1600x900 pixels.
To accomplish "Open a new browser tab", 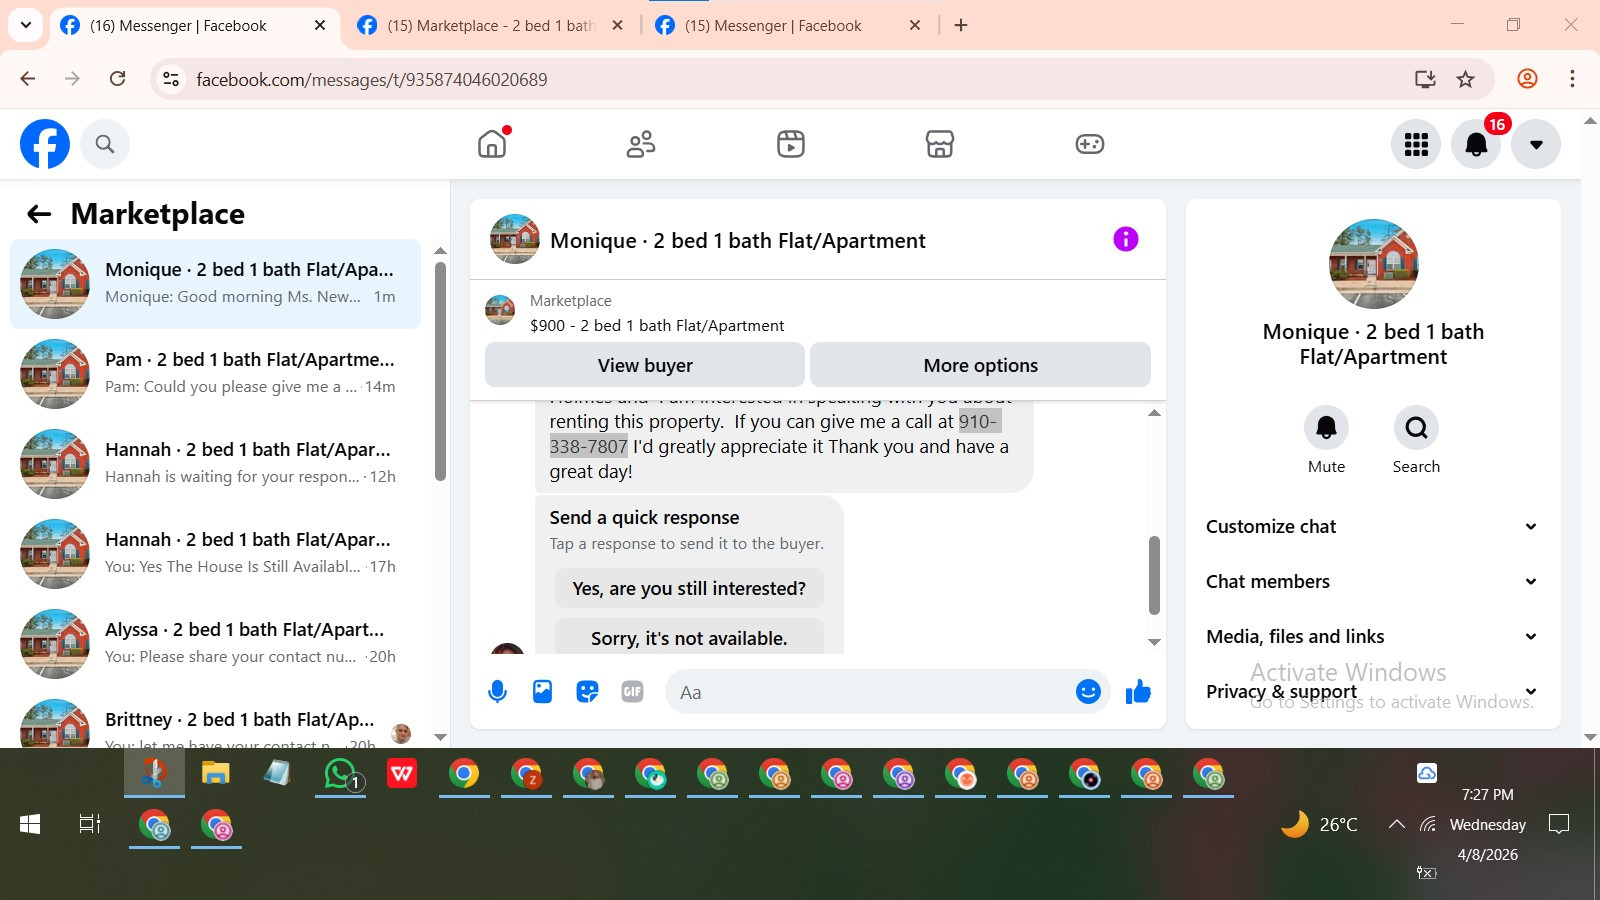I will (x=961, y=26).
